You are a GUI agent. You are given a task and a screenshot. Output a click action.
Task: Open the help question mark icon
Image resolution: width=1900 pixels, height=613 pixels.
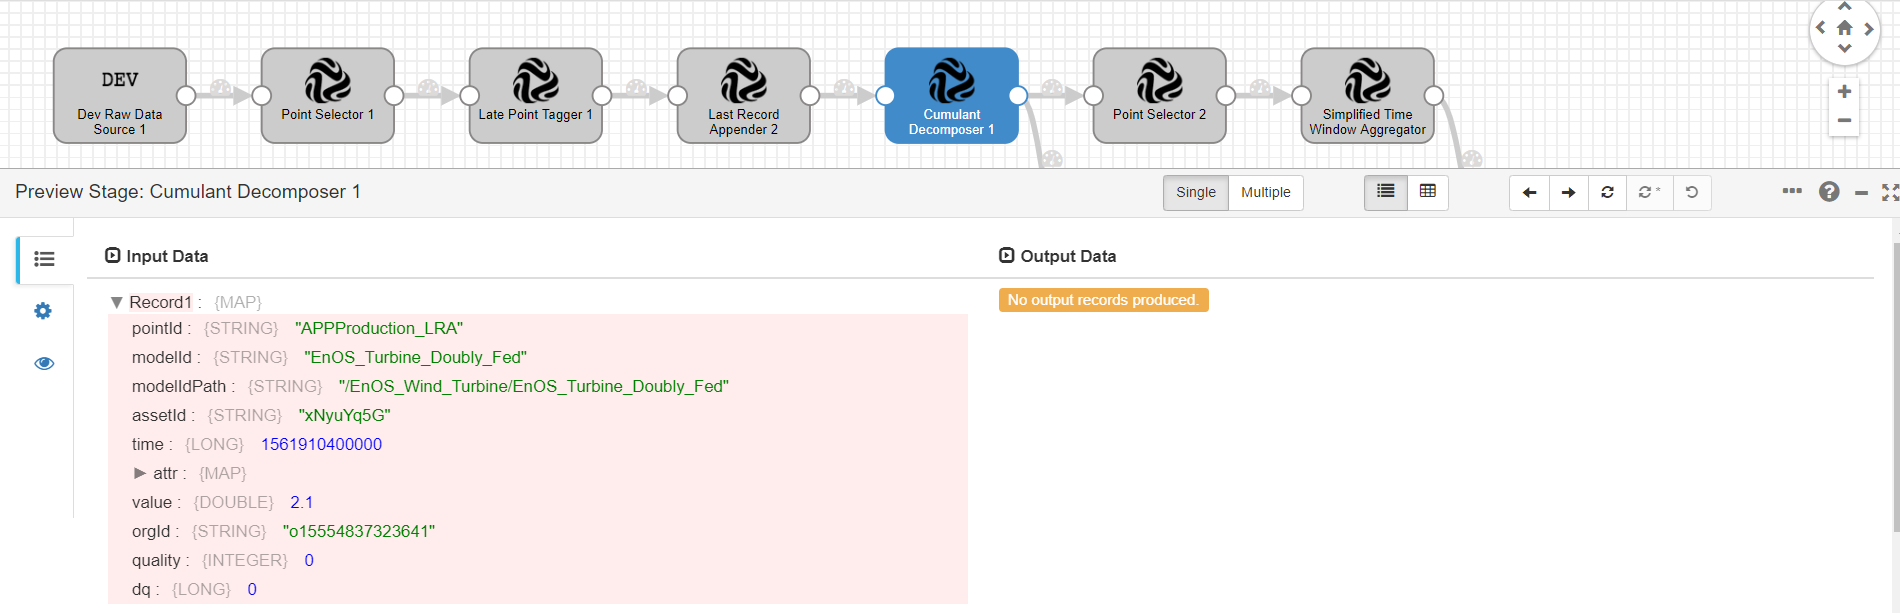[1828, 192]
